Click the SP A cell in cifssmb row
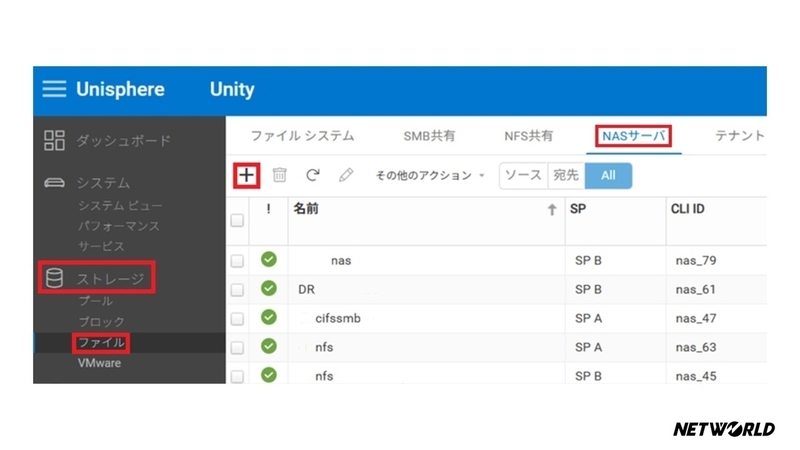The height and width of the screenshot is (450, 800). [x=588, y=318]
